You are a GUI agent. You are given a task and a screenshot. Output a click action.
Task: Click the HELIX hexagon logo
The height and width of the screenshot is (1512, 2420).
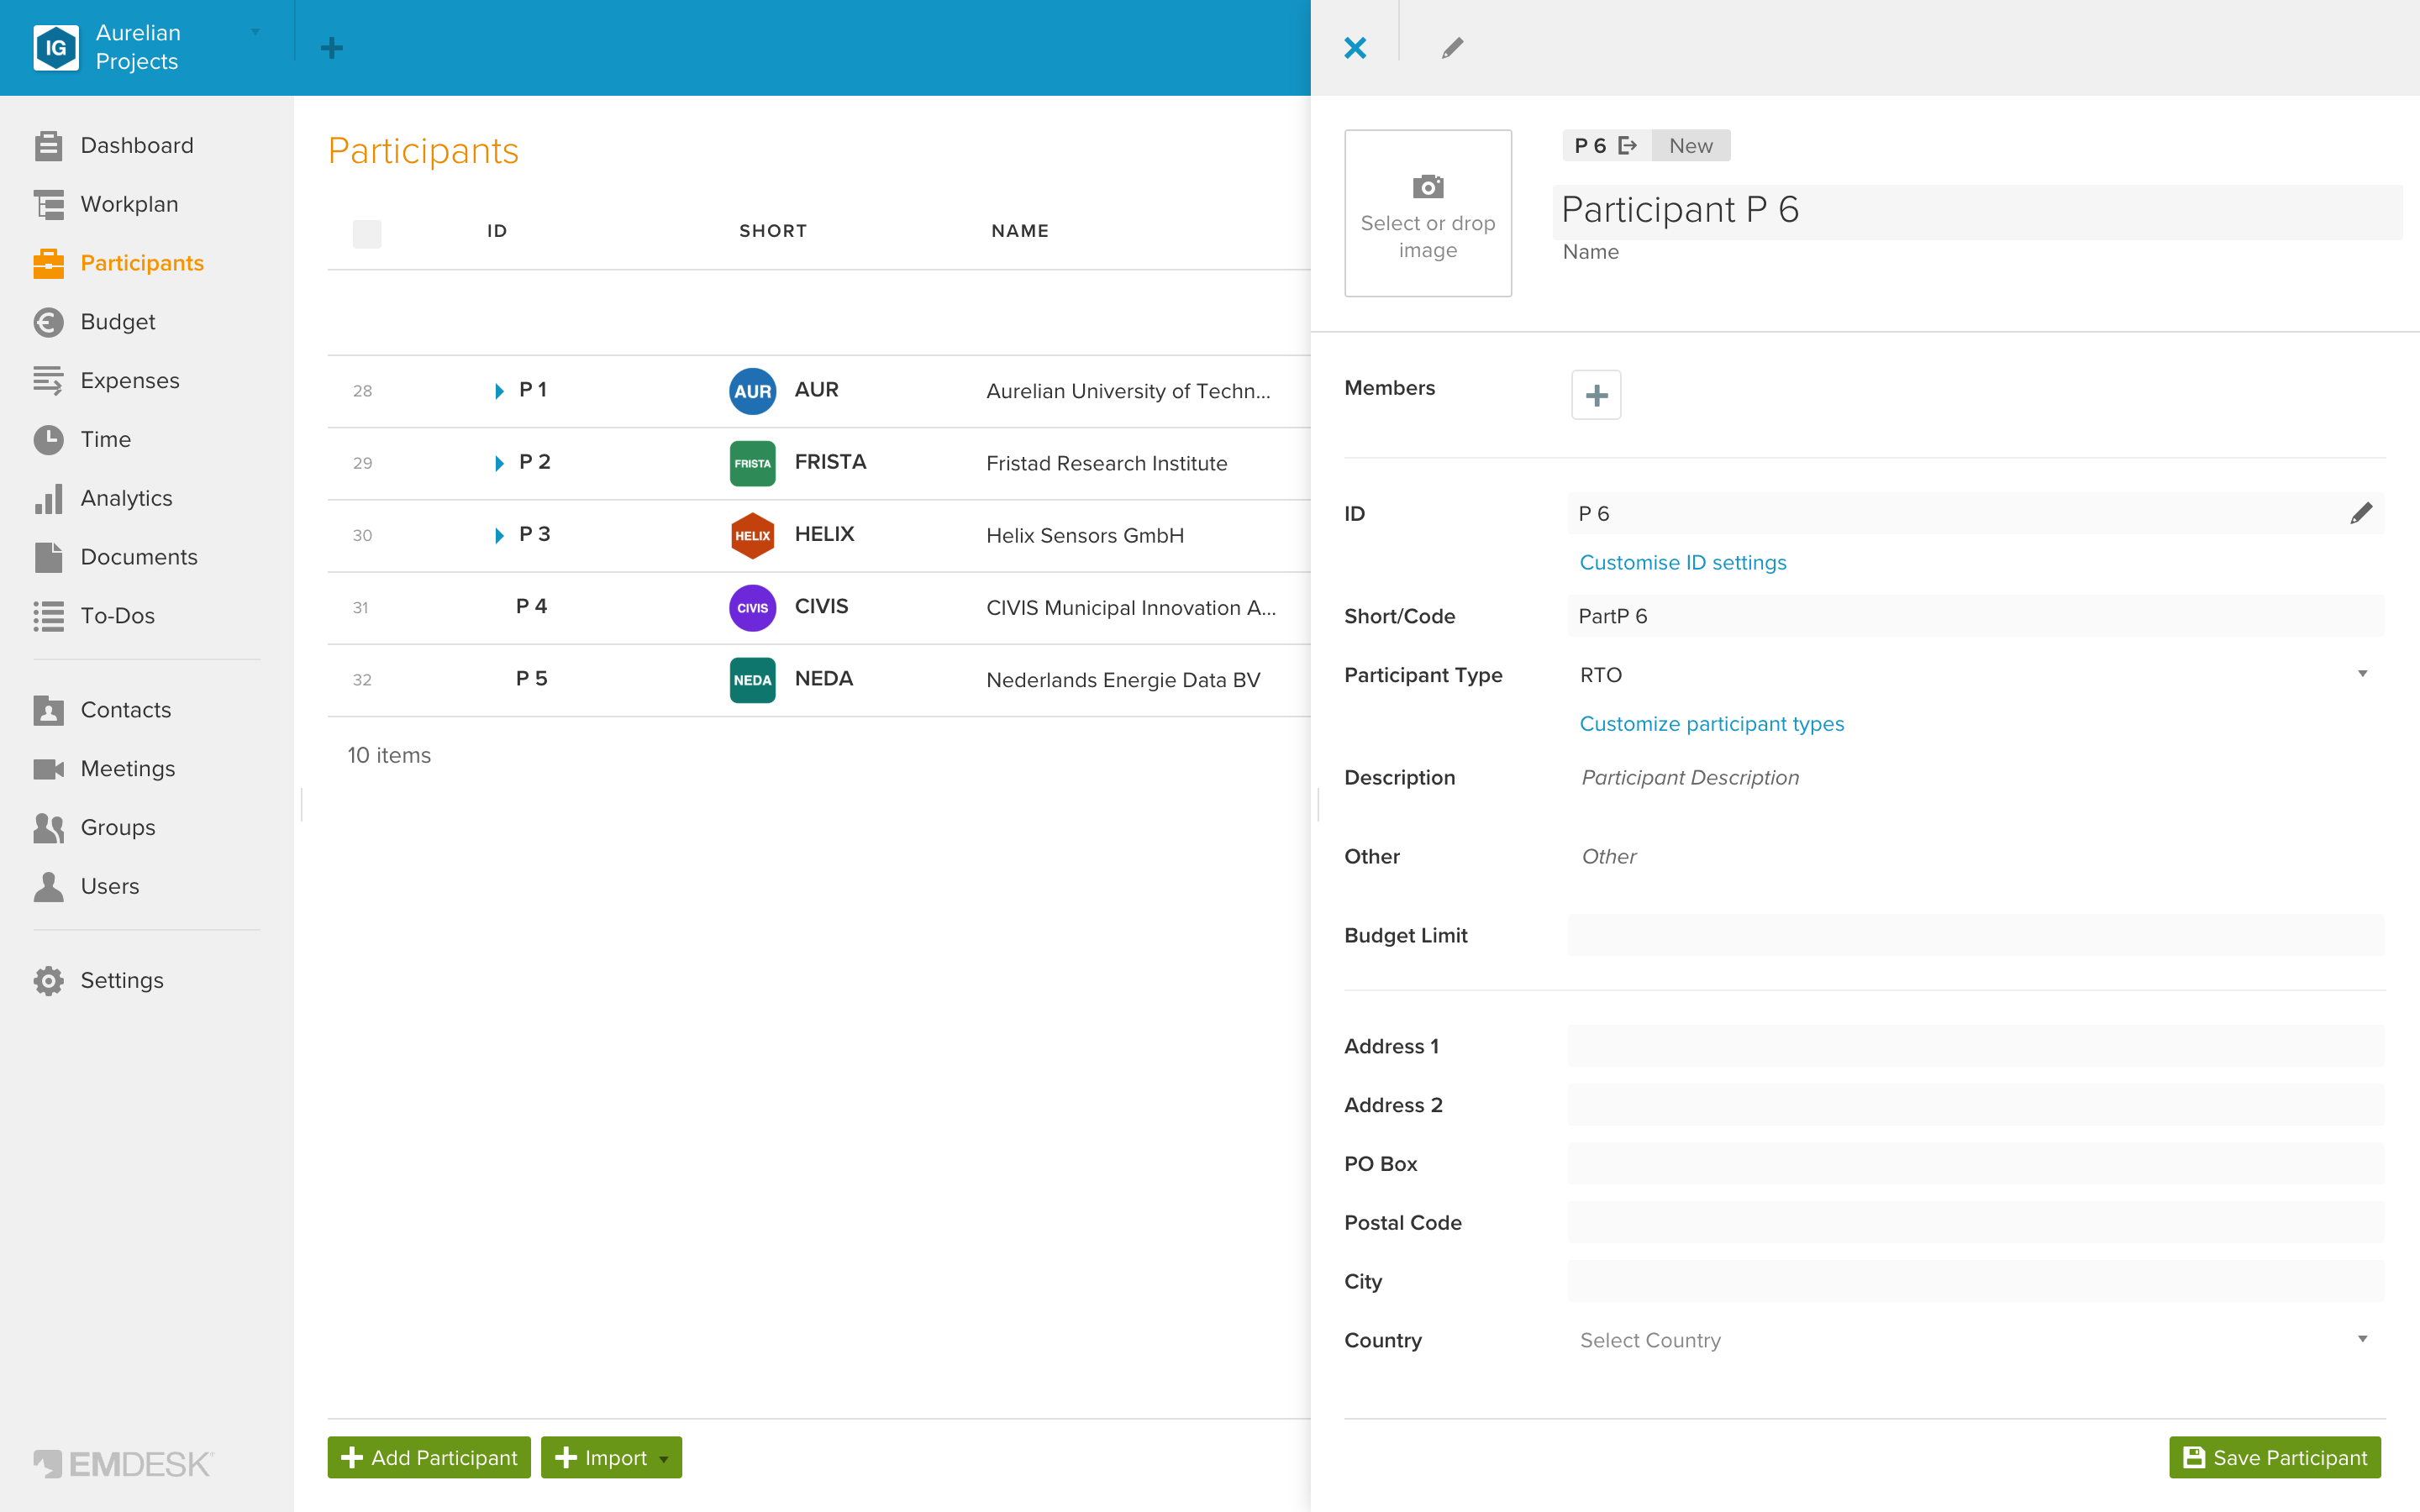752,535
